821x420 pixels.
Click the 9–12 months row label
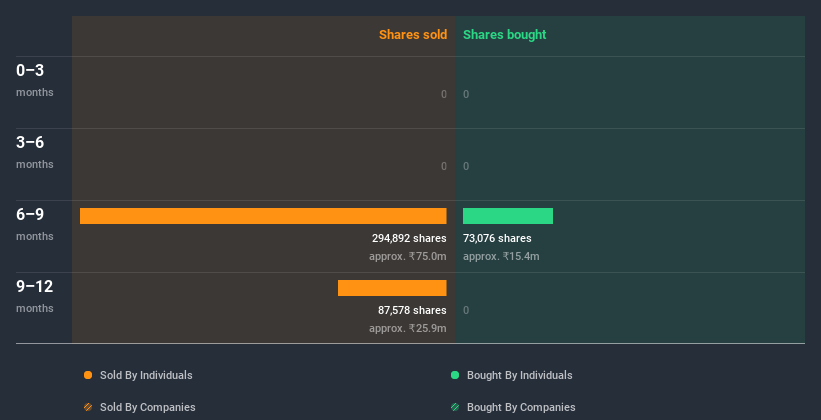pos(35,296)
